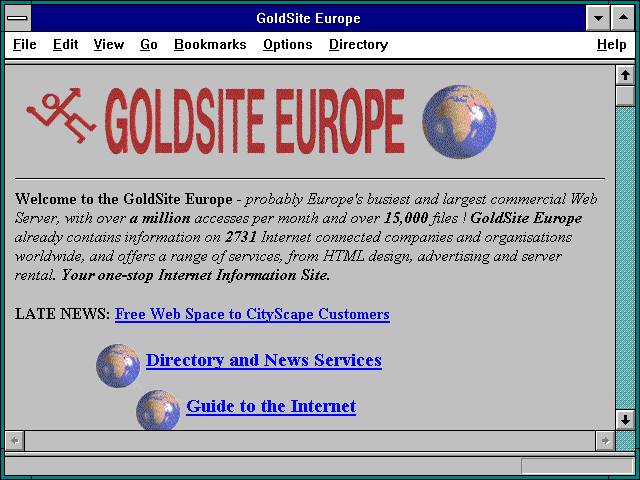Click the GoldSite Europe title bar
Image resolution: width=640 pixels, height=480 pixels.
point(308,18)
